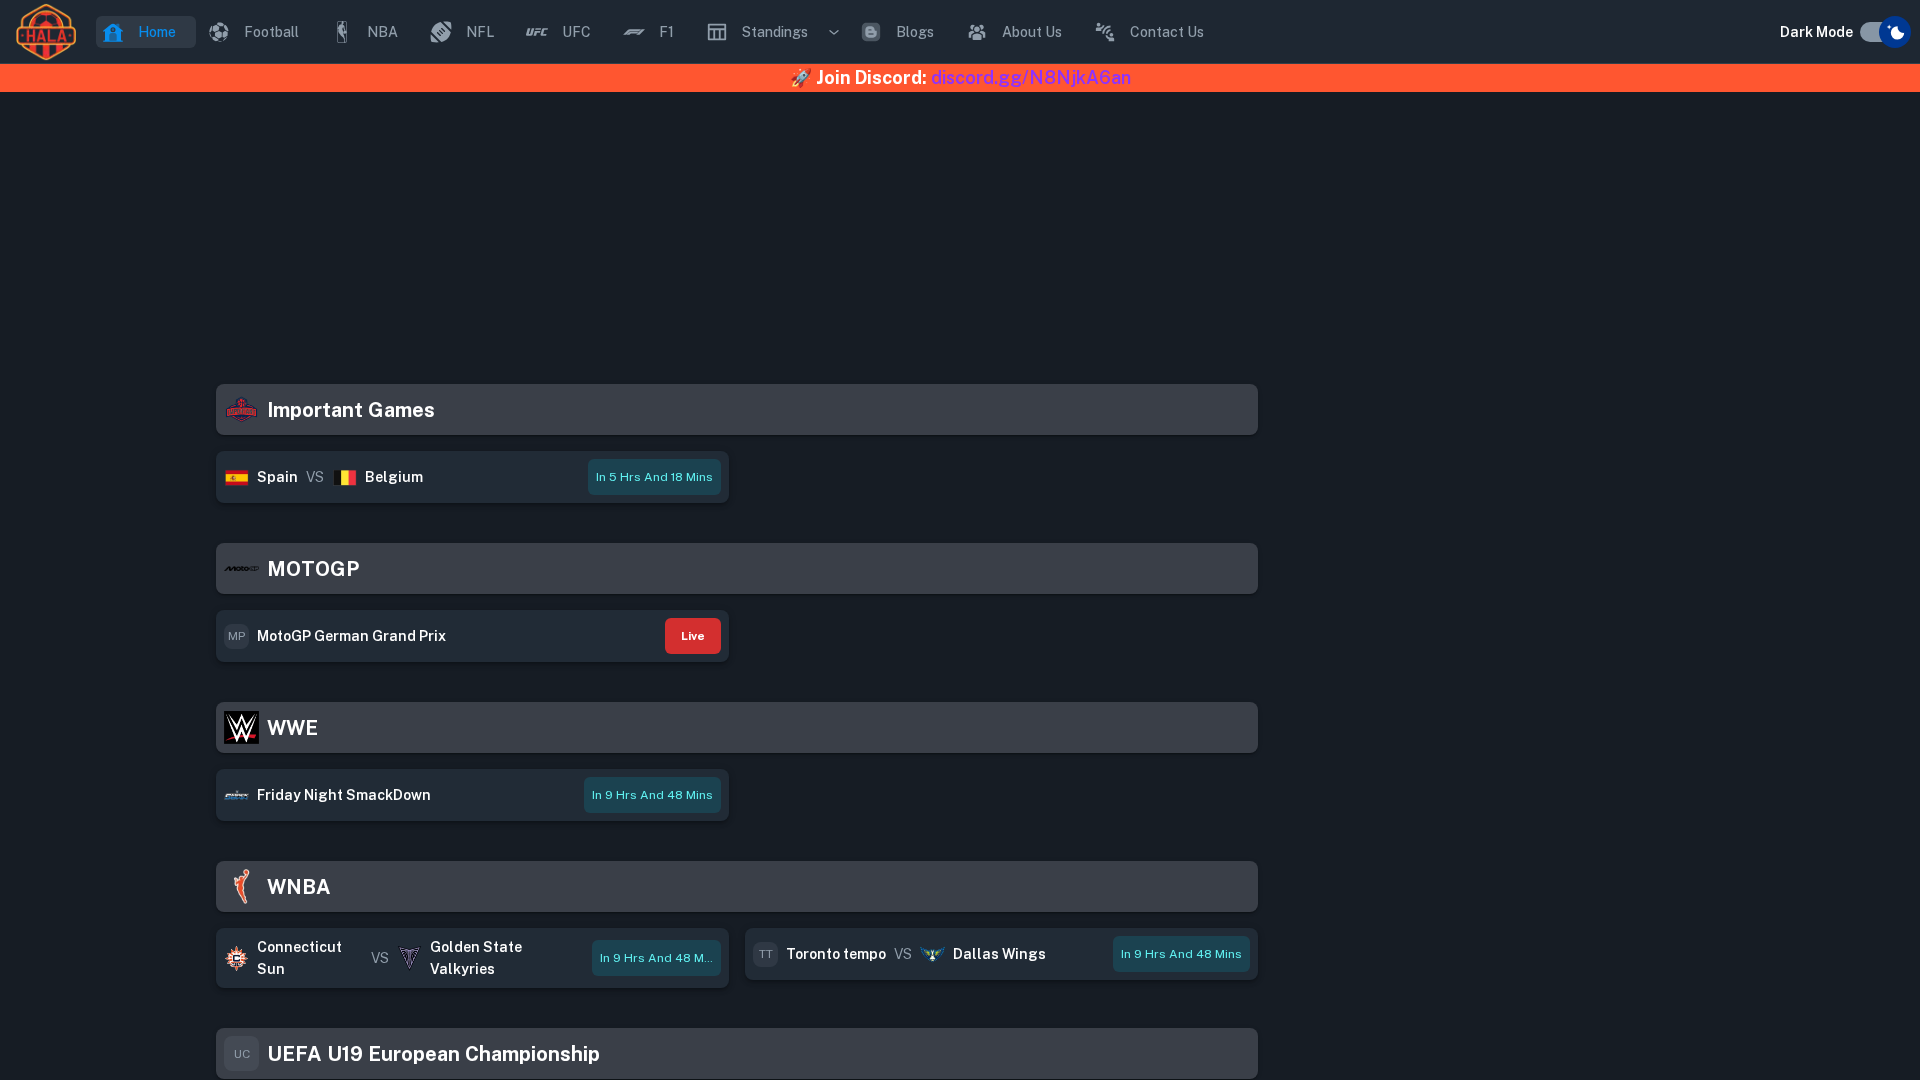The width and height of the screenshot is (1920, 1080).
Task: Click the Dark Mode label
Action: point(1816,32)
